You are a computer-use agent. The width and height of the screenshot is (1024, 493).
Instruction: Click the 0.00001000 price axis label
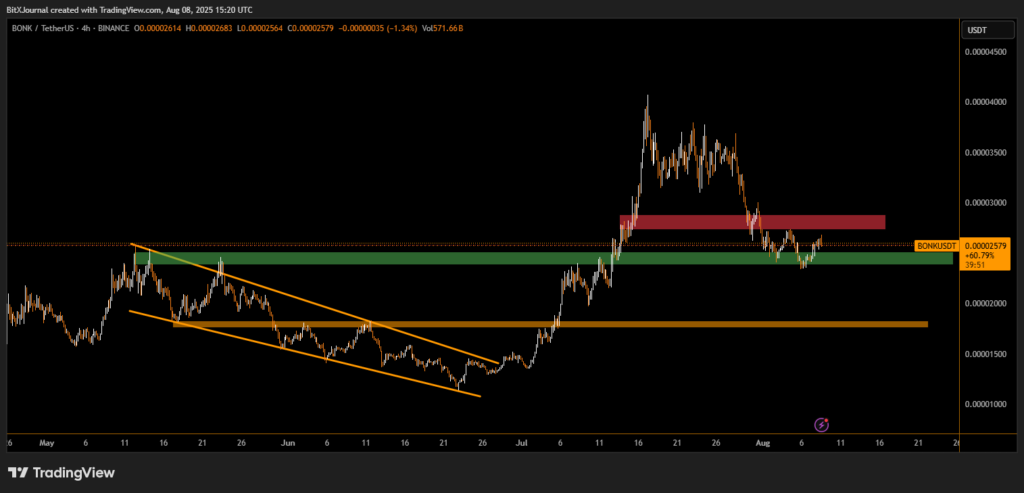click(985, 405)
